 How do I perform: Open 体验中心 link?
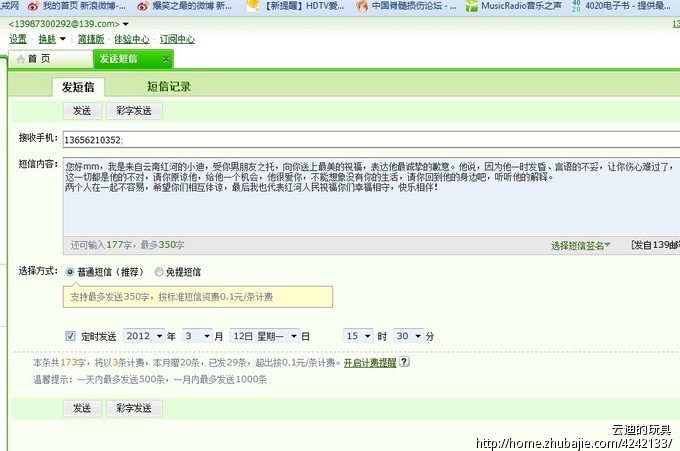point(132,39)
